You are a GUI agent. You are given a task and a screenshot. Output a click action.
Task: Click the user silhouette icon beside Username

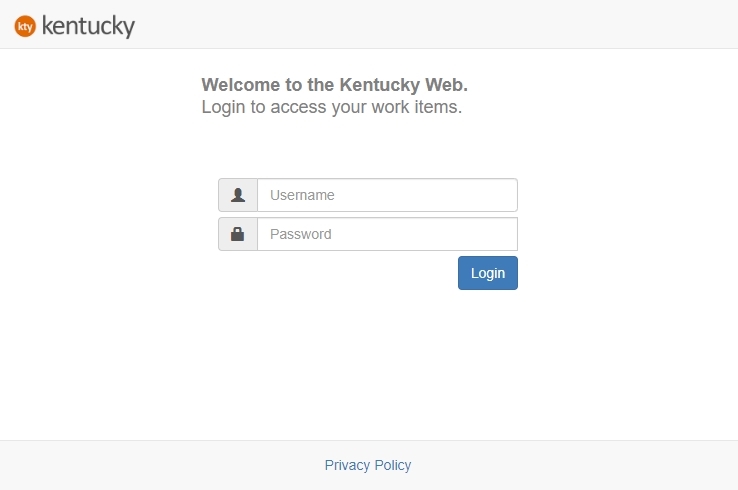click(238, 195)
